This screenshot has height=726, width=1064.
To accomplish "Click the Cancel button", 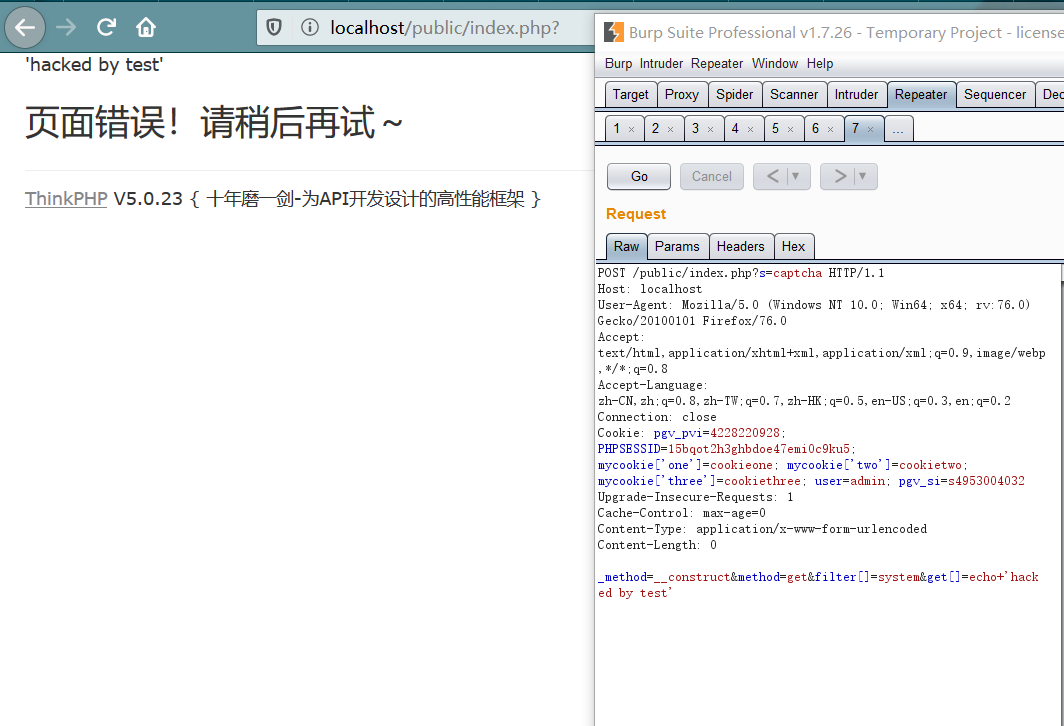I will pyautogui.click(x=712, y=176).
